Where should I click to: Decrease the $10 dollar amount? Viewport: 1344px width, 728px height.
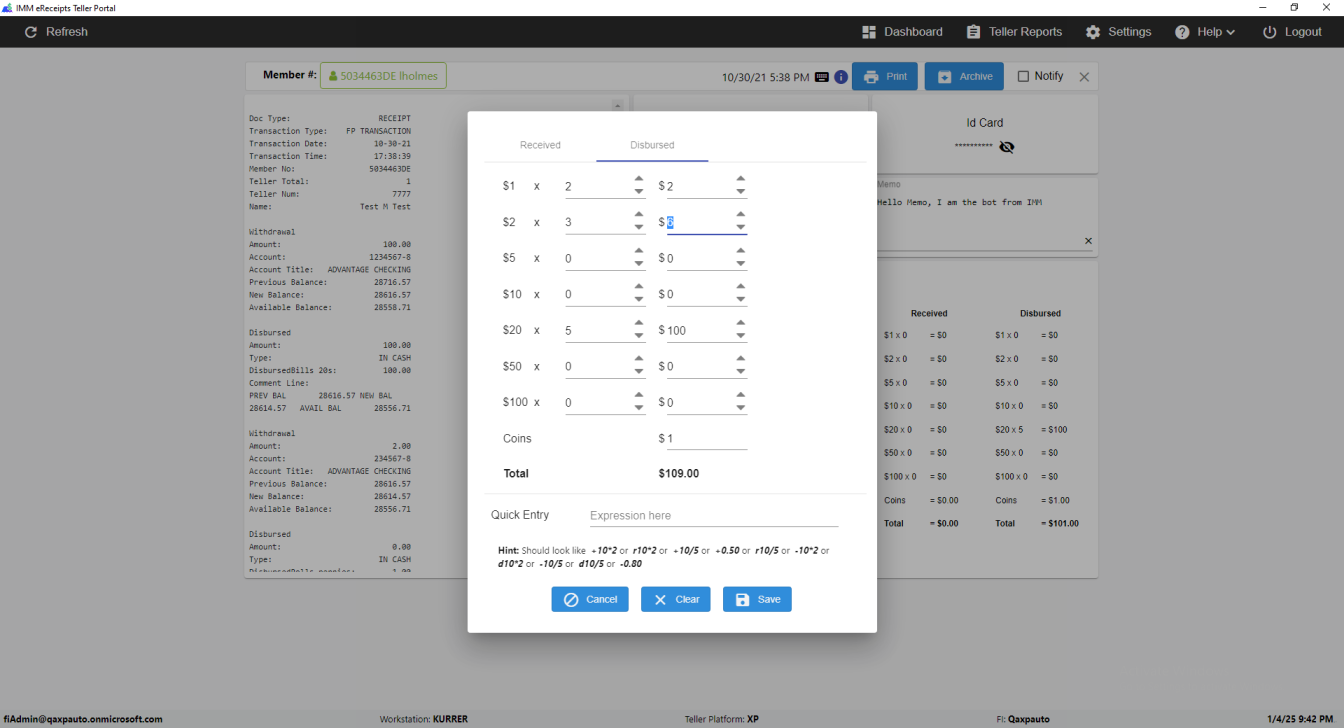741,300
